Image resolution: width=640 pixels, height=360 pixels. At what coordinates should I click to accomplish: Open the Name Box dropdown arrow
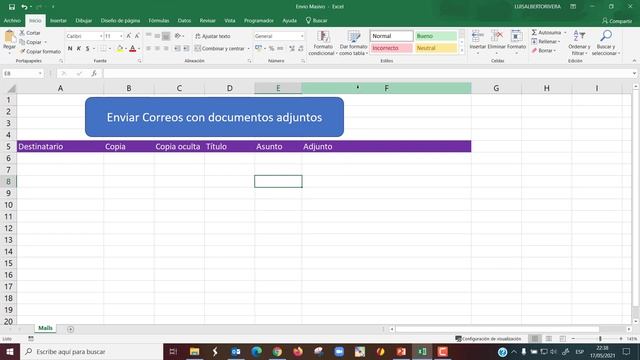pos(40,73)
